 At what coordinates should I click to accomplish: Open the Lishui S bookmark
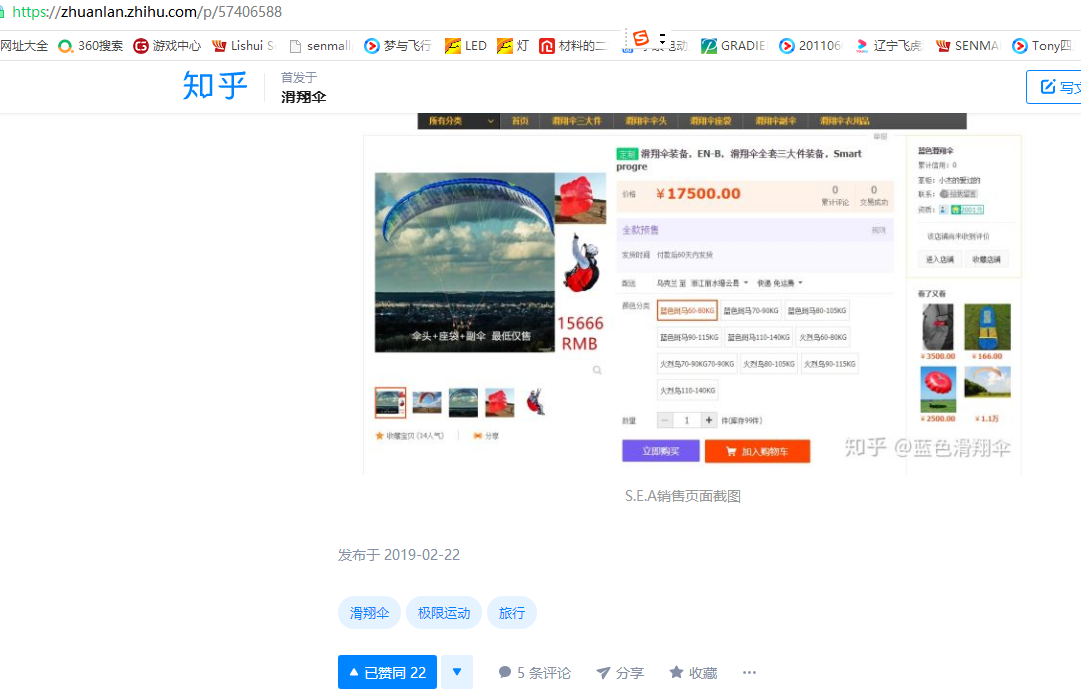point(243,46)
